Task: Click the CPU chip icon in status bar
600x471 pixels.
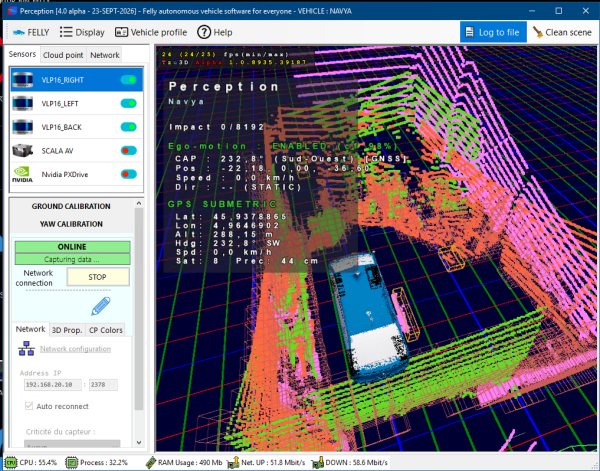Action: pyautogui.click(x=11, y=463)
